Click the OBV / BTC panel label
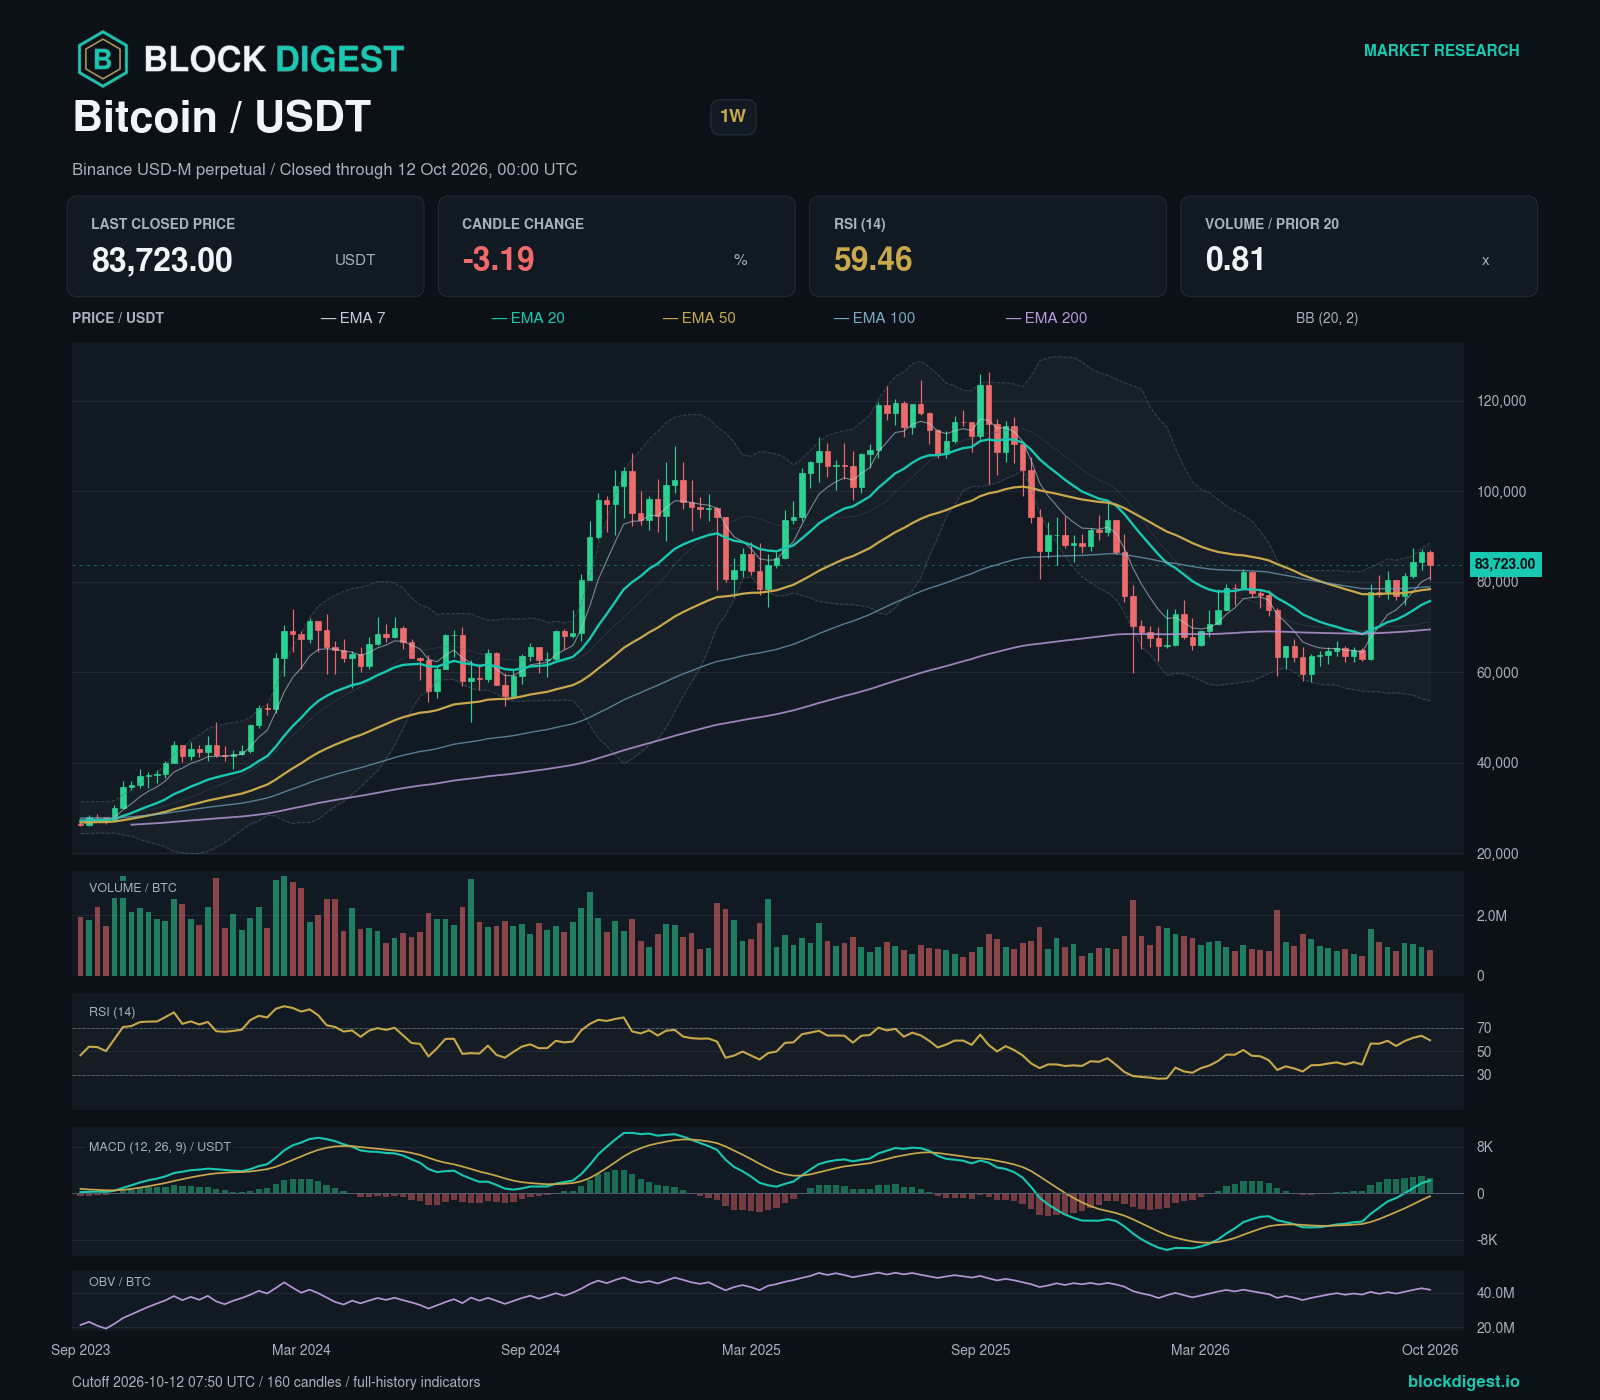Viewport: 1600px width, 1400px height. 120,1282
